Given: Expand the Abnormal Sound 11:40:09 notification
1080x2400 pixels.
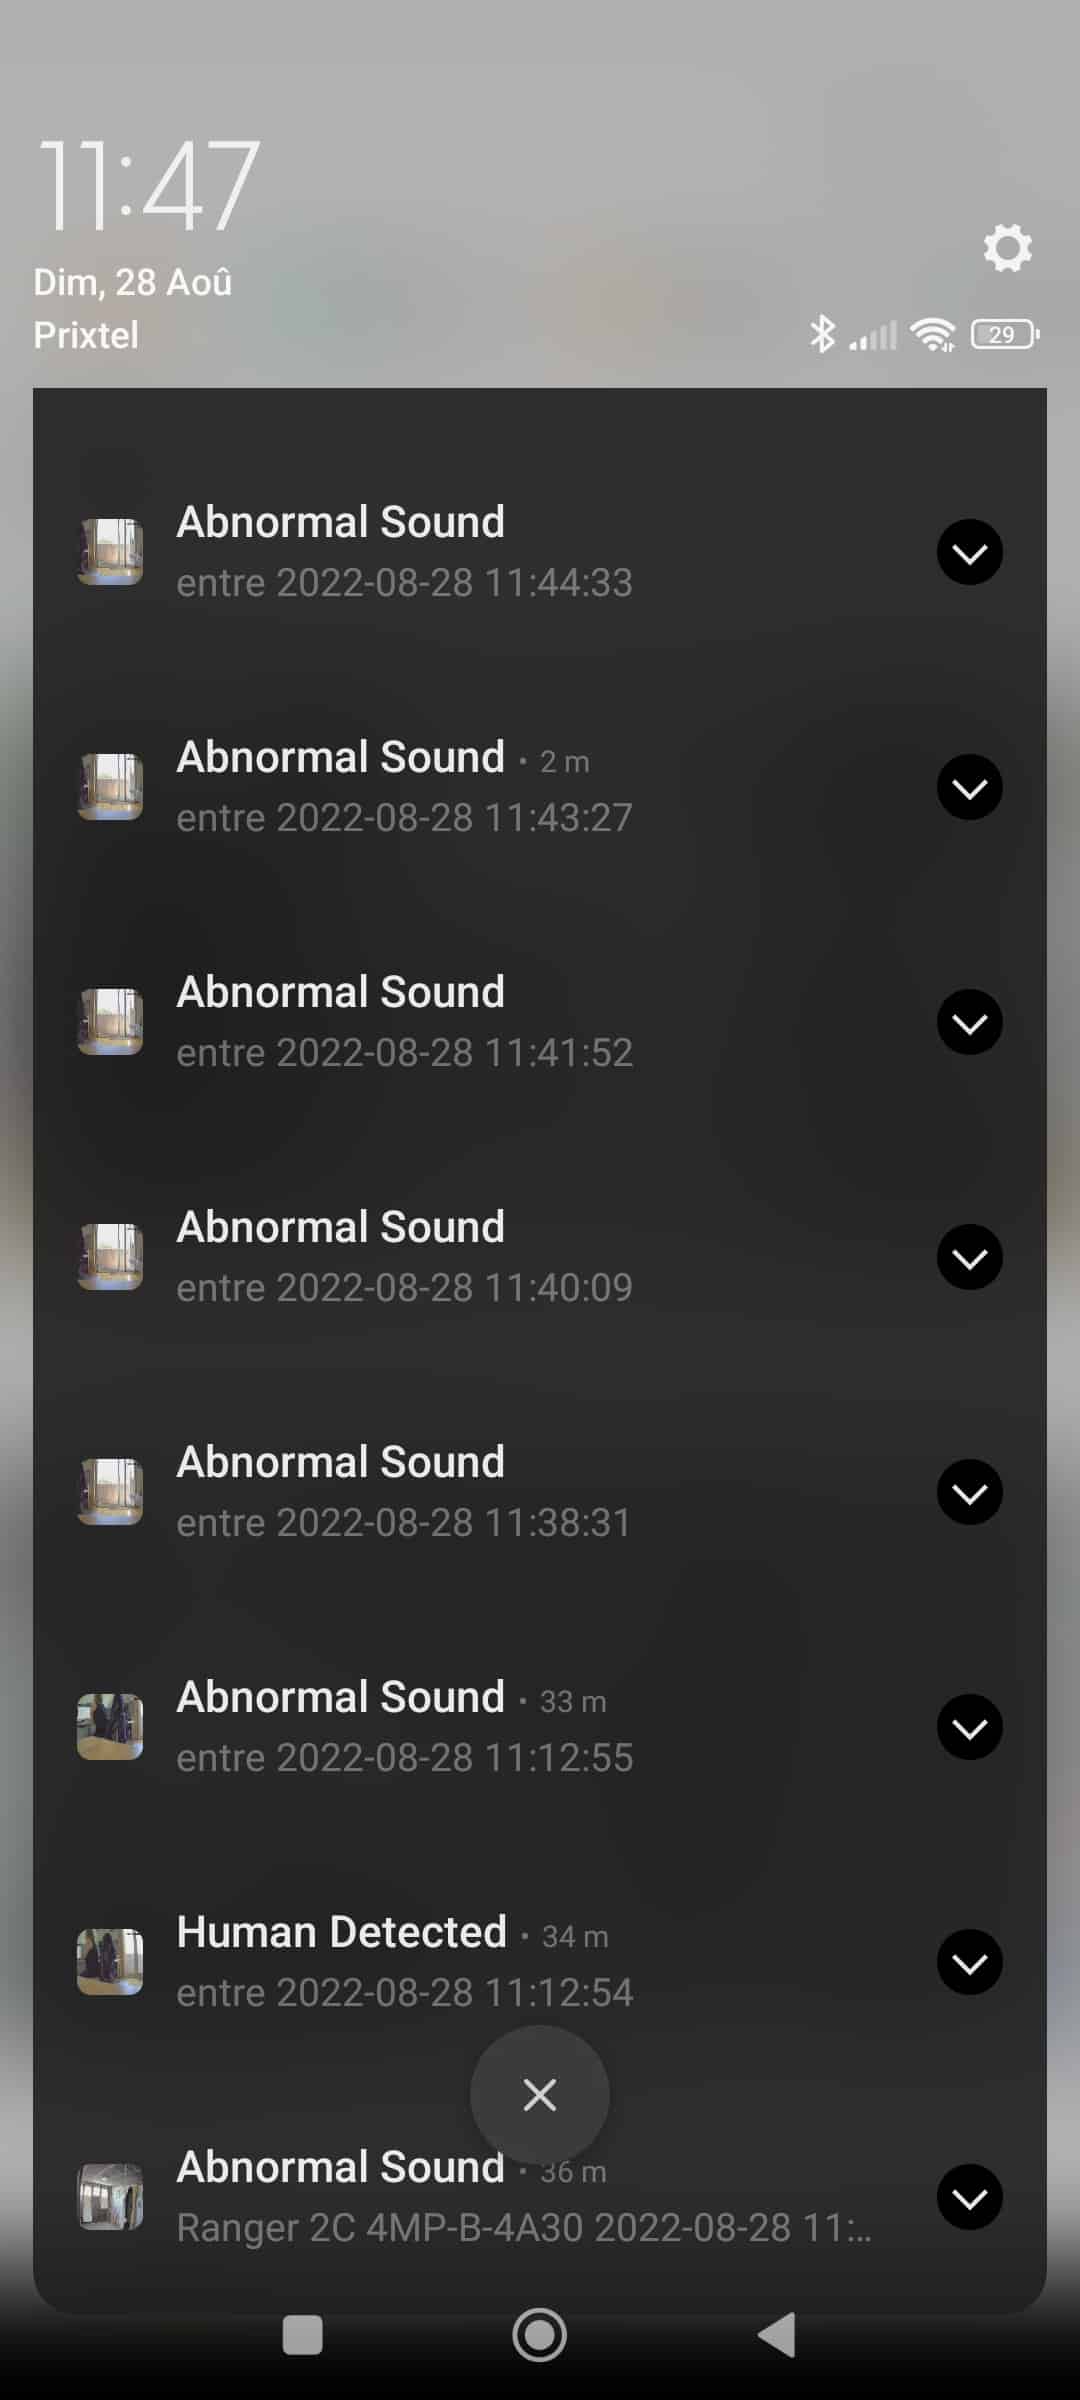Looking at the screenshot, I should point(969,1257).
